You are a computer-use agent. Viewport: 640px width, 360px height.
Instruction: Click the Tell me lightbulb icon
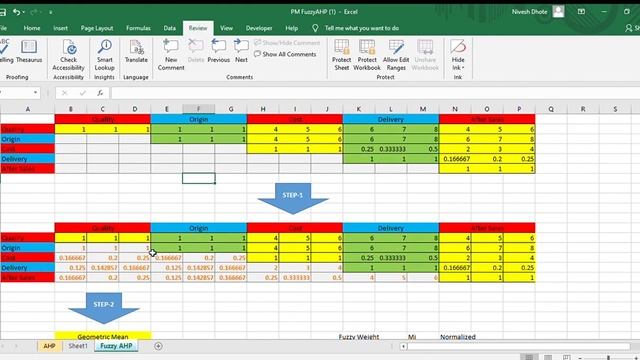click(315, 28)
